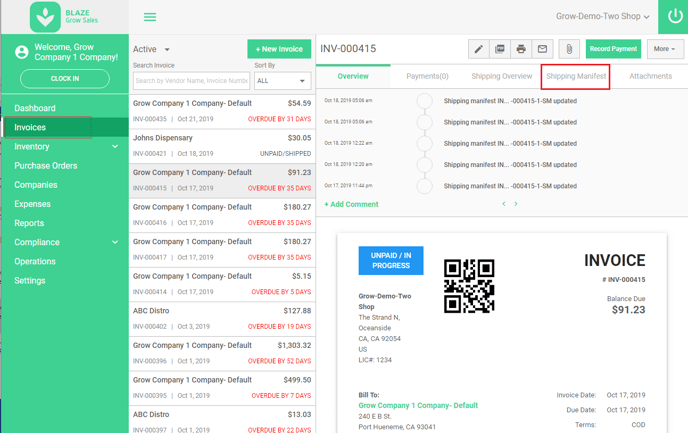688x433 pixels.
Task: Click the power logout icon
Action: pyautogui.click(x=674, y=17)
